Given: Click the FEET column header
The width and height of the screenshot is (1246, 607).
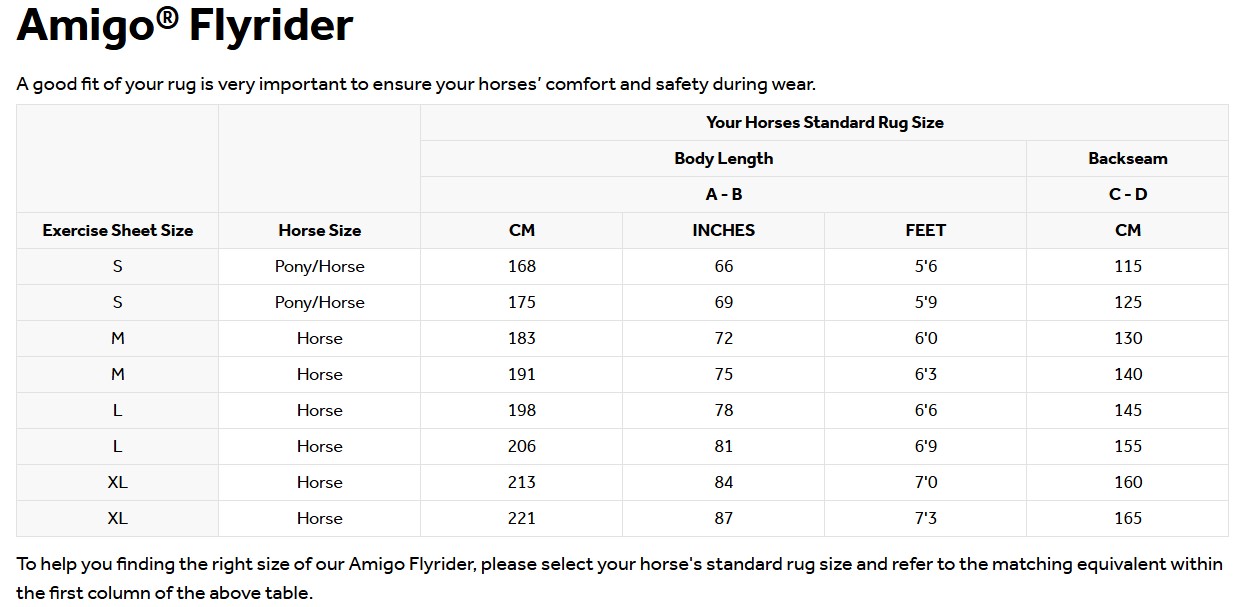Looking at the screenshot, I should pos(926,230).
